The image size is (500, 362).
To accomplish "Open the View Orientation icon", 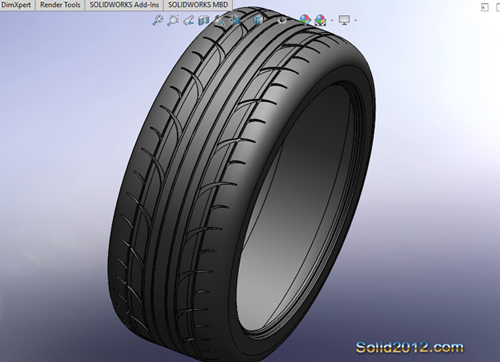I will click(236, 20).
